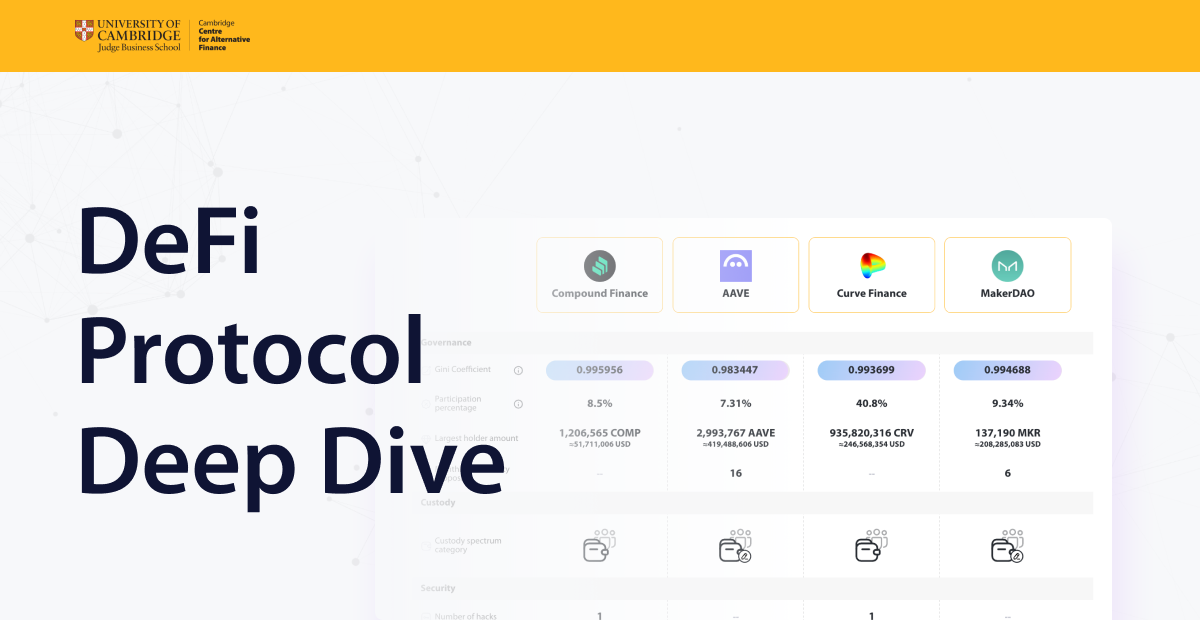Select the Curve Finance rainbow logo
The height and width of the screenshot is (620, 1200).
pyautogui.click(x=872, y=266)
